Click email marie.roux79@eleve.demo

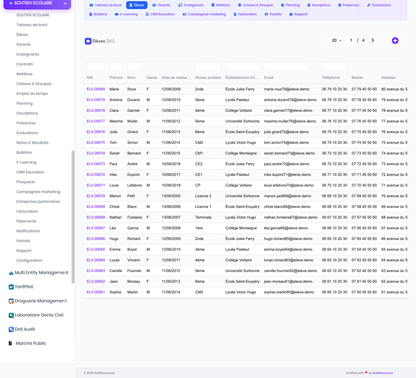tap(287, 89)
